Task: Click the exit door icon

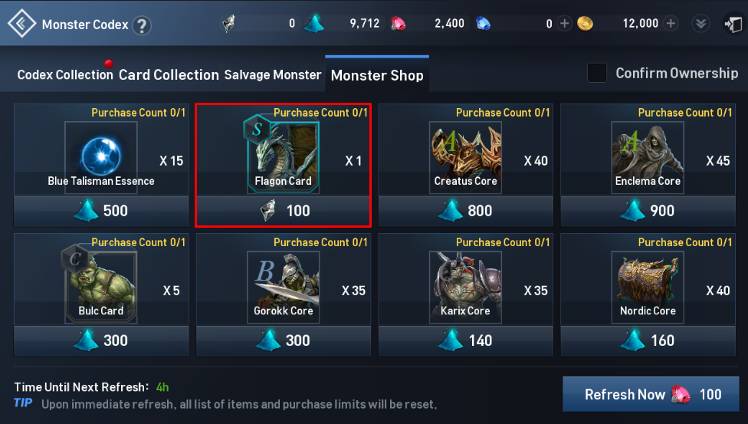Action: [733, 24]
